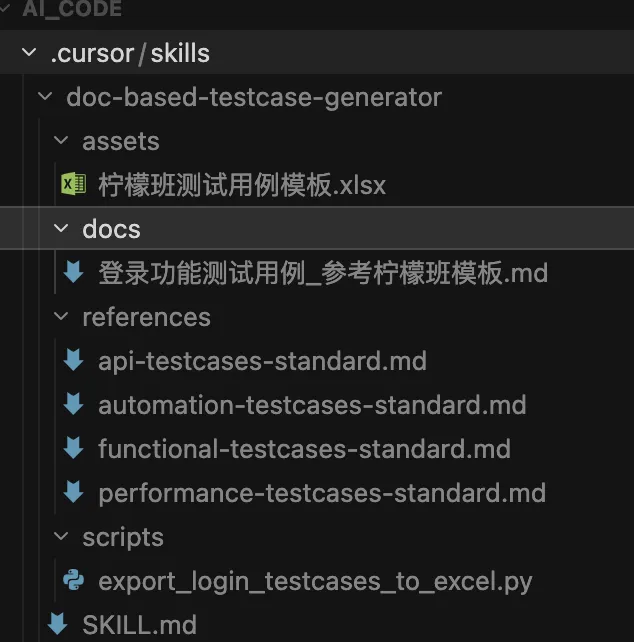Open api-testcases-standard.md file

[x=262, y=361]
